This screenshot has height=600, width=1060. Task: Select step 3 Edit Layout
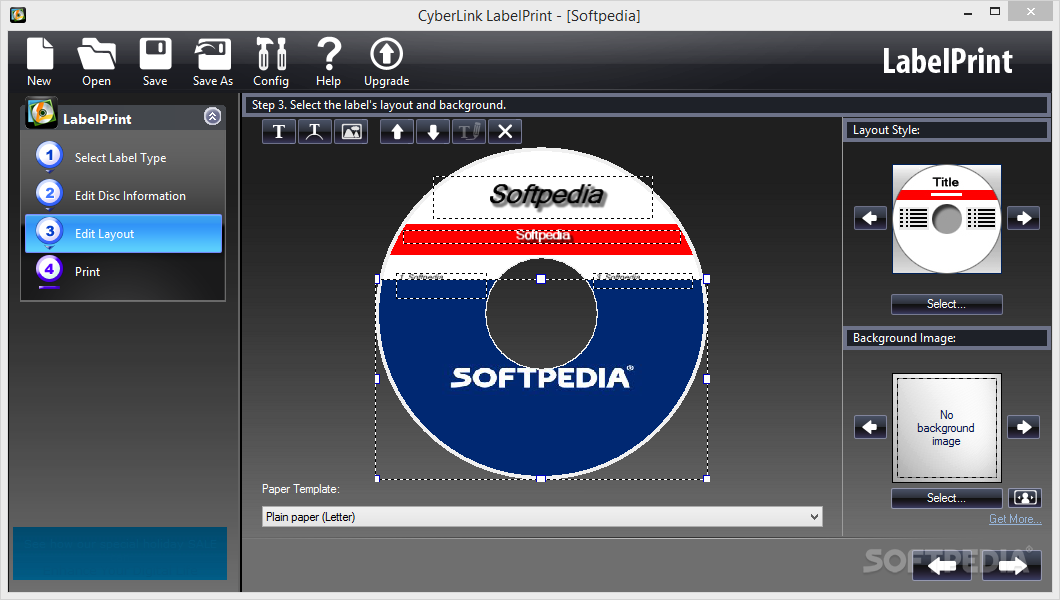[x=123, y=234]
